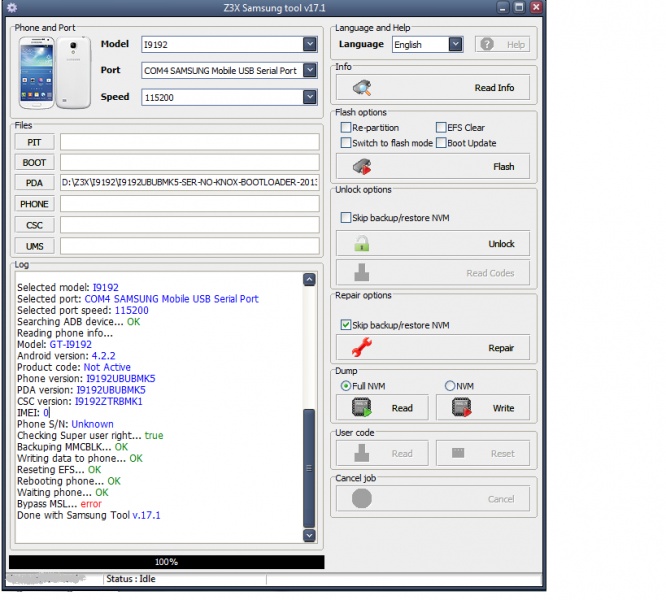Click the UMS file path field

click(190, 246)
